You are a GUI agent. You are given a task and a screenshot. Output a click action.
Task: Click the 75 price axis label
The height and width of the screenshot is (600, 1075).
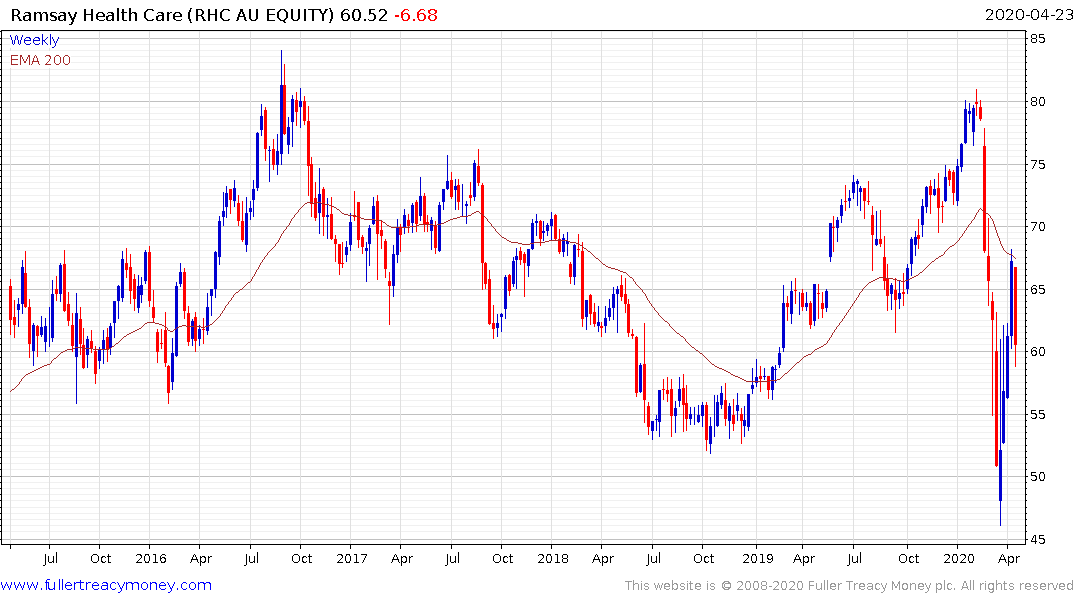coord(1038,165)
